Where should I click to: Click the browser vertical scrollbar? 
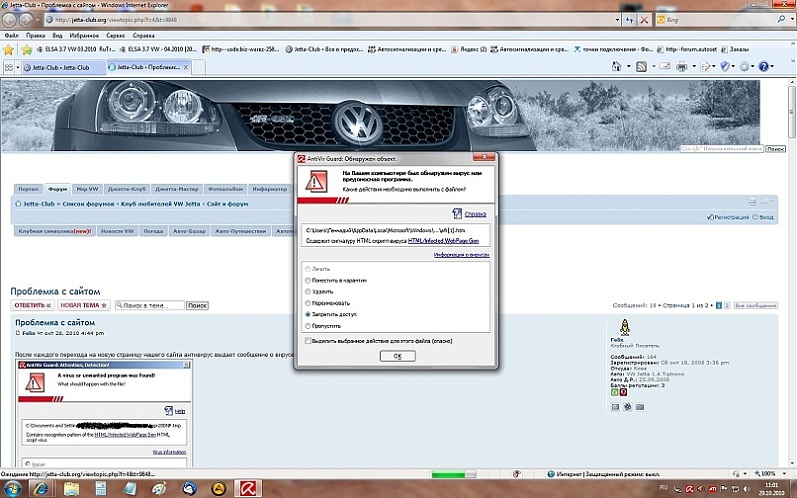792,274
